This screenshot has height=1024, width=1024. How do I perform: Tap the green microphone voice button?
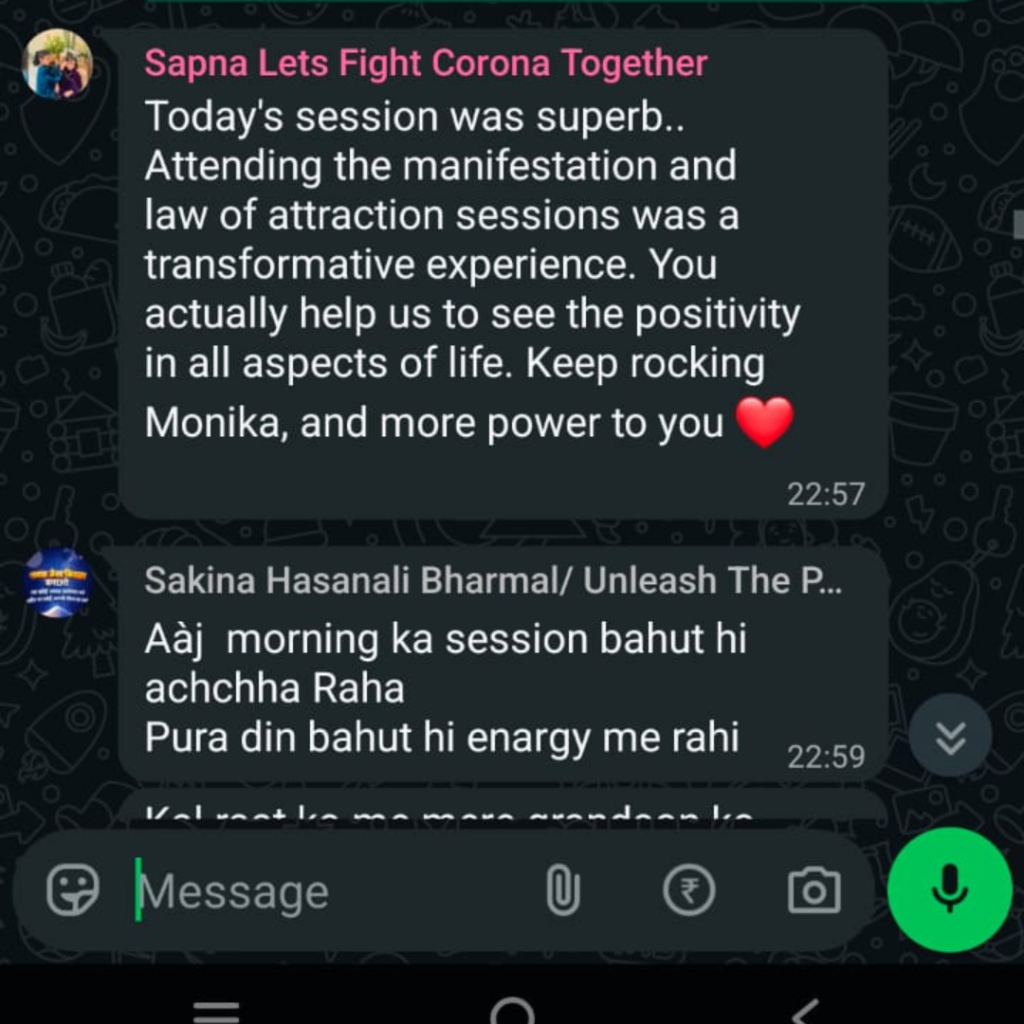[950, 889]
